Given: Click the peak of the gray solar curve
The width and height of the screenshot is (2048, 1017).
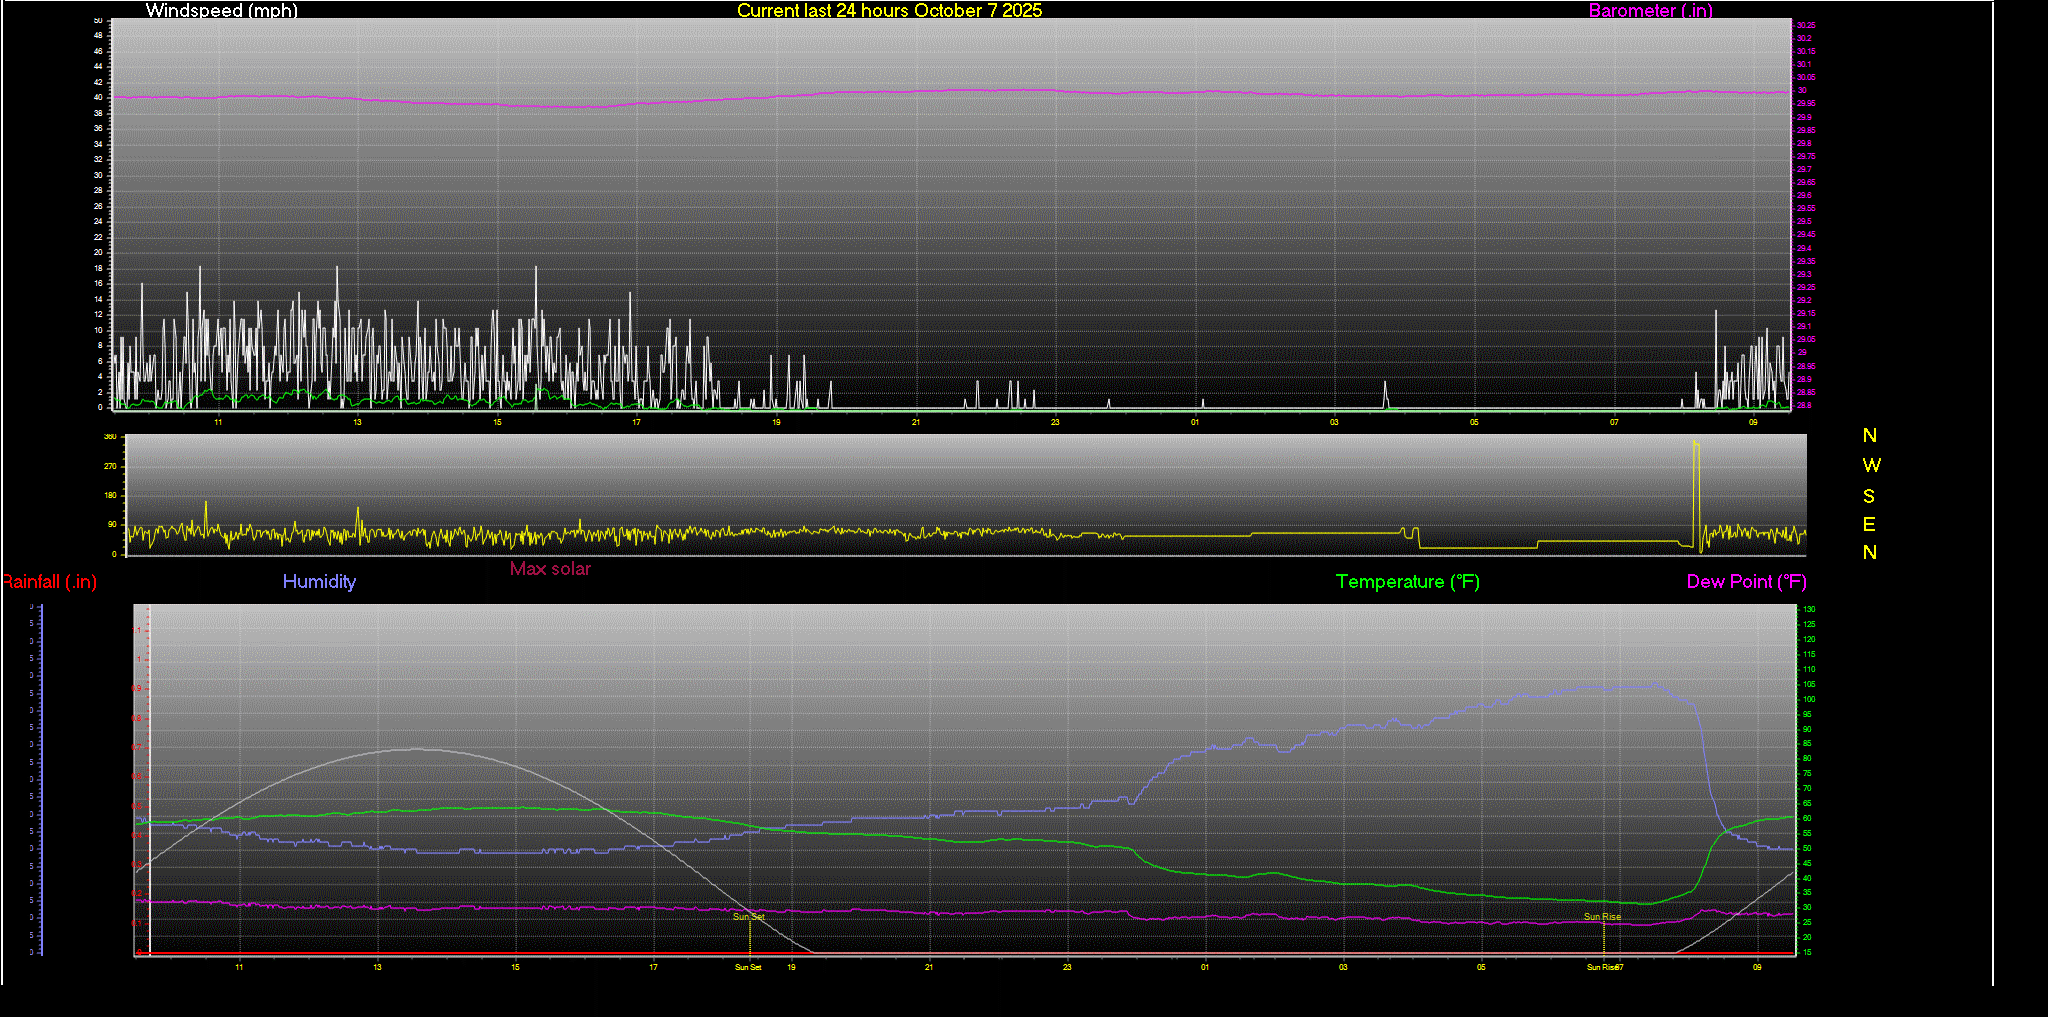Looking at the screenshot, I should 415,749.
